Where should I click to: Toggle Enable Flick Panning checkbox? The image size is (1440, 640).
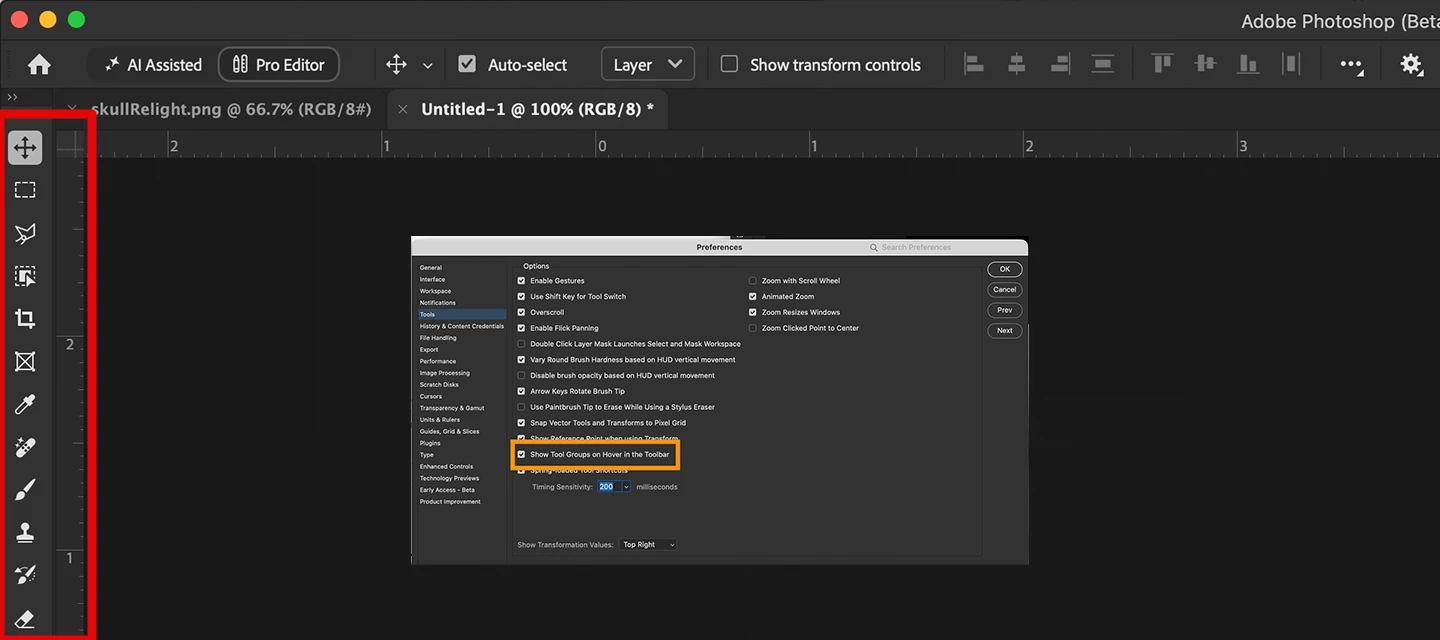point(521,328)
